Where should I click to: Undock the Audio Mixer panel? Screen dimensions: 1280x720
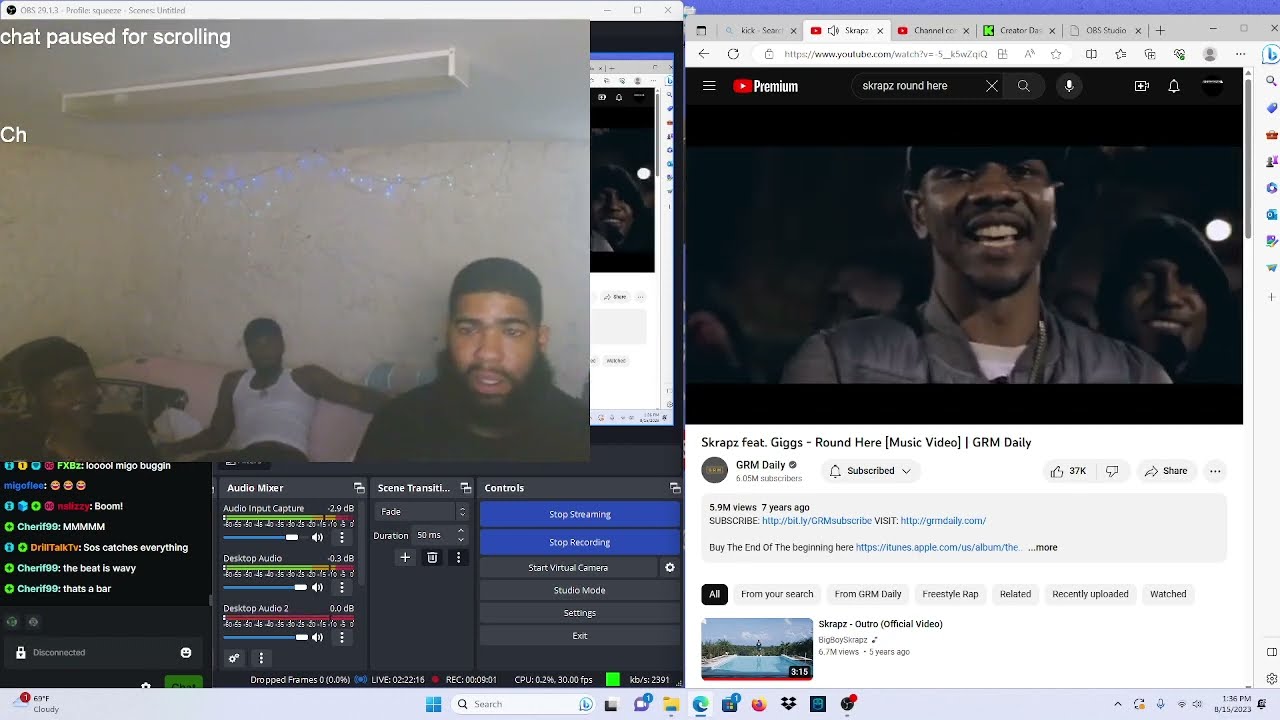[359, 488]
